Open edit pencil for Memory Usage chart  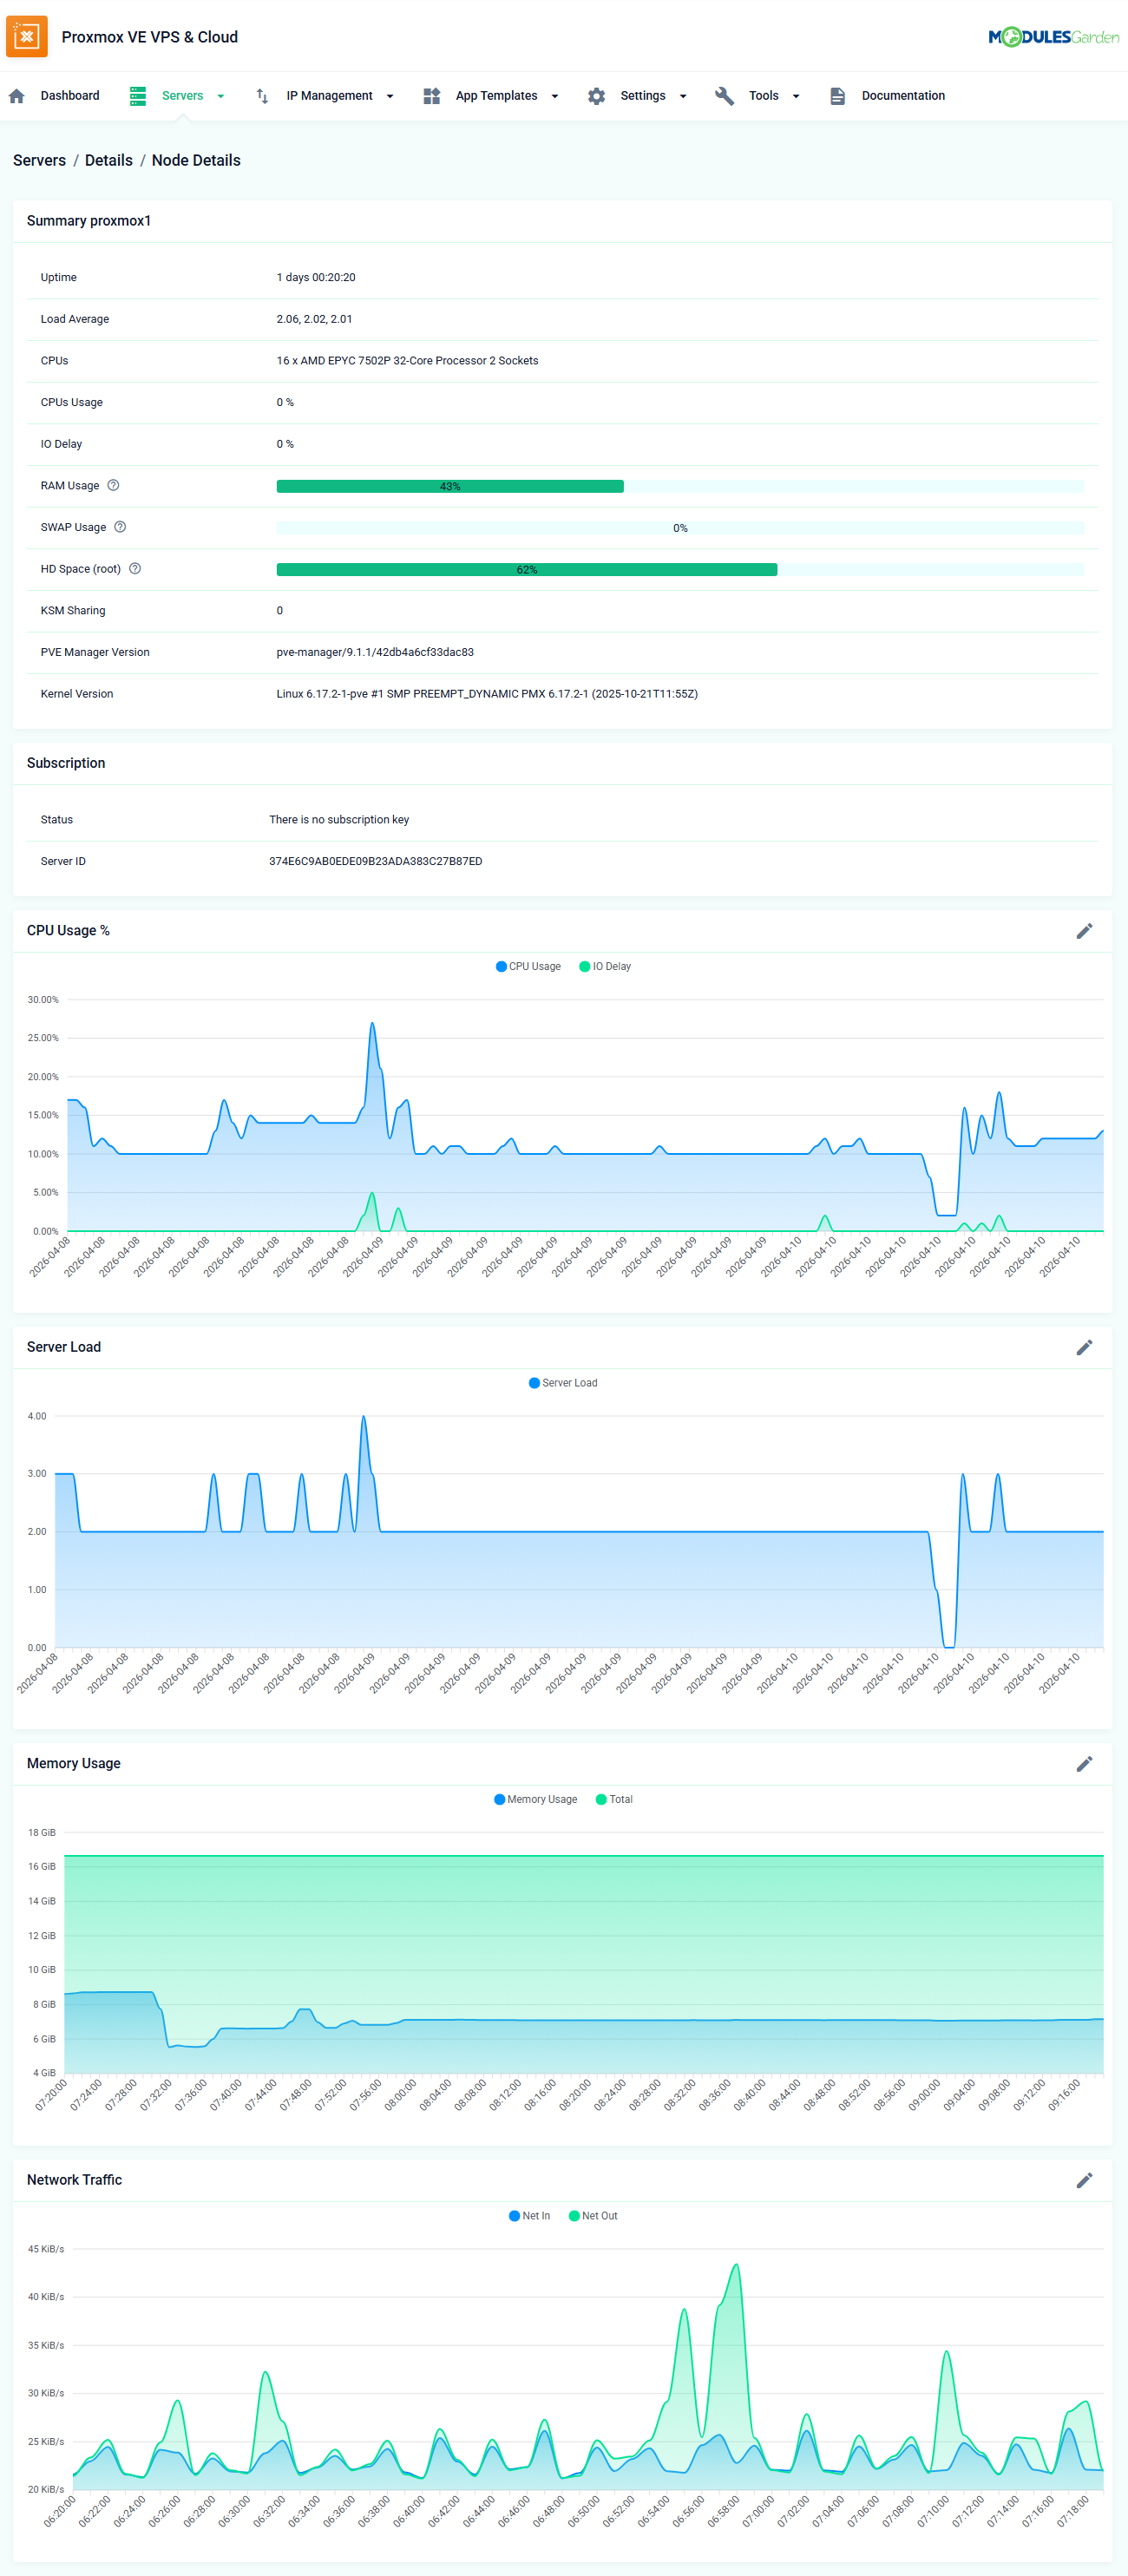tap(1083, 1763)
